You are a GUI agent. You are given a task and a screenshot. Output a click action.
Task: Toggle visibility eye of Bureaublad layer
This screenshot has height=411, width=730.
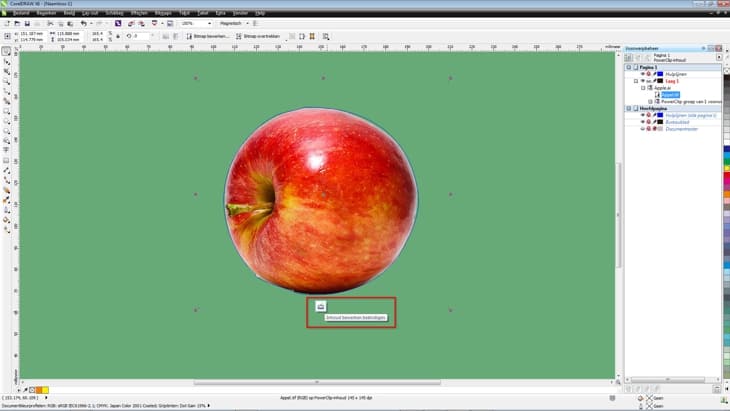[x=642, y=121]
